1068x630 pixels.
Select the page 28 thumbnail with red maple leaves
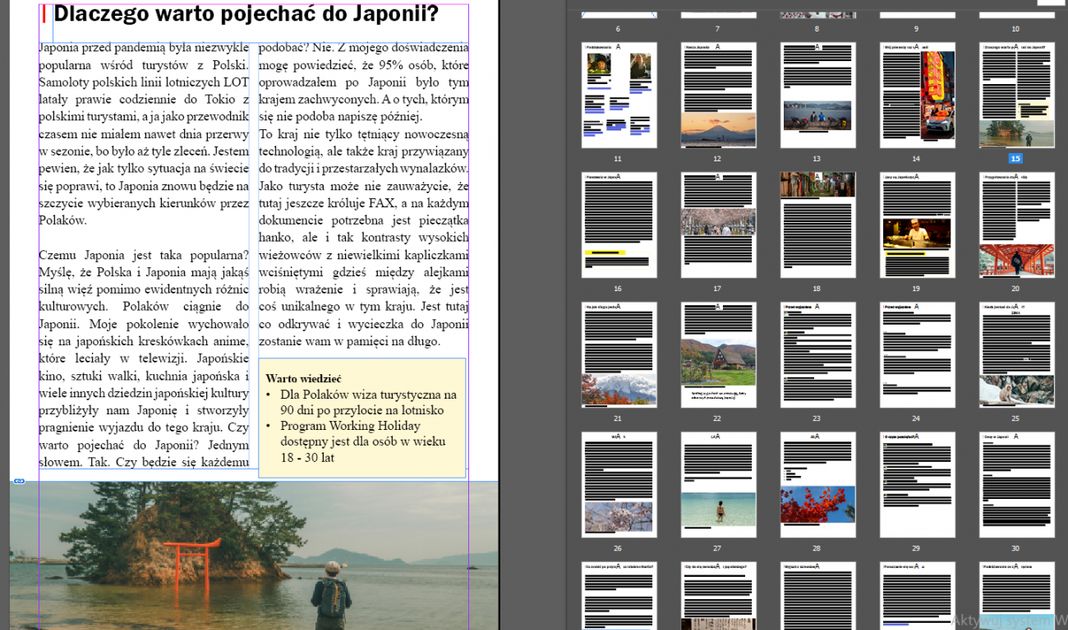pos(817,485)
